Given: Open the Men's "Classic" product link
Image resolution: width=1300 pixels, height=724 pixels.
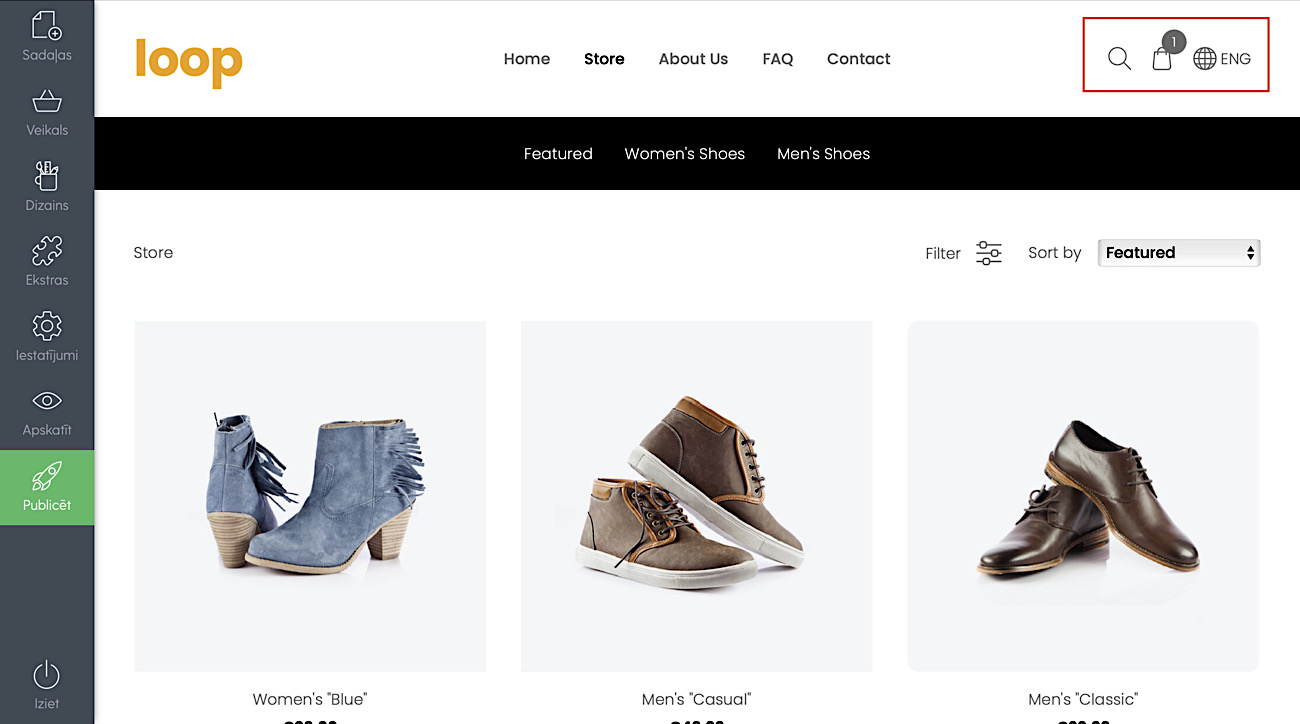Looking at the screenshot, I should pos(1083,699).
